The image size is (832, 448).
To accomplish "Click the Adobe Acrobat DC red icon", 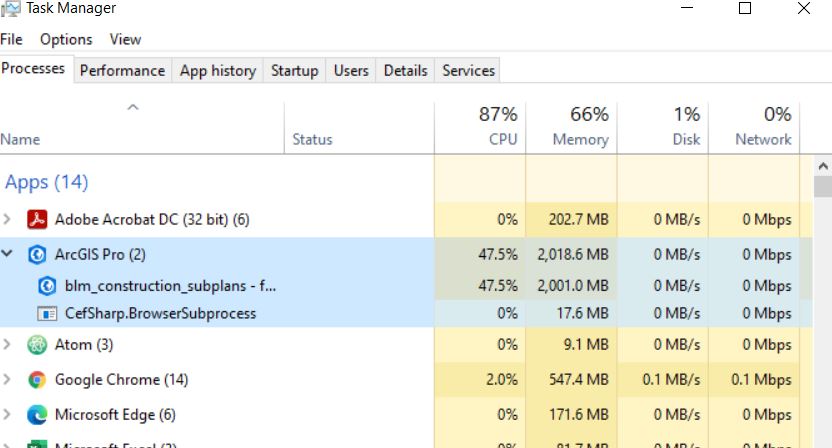I will click(x=37, y=219).
